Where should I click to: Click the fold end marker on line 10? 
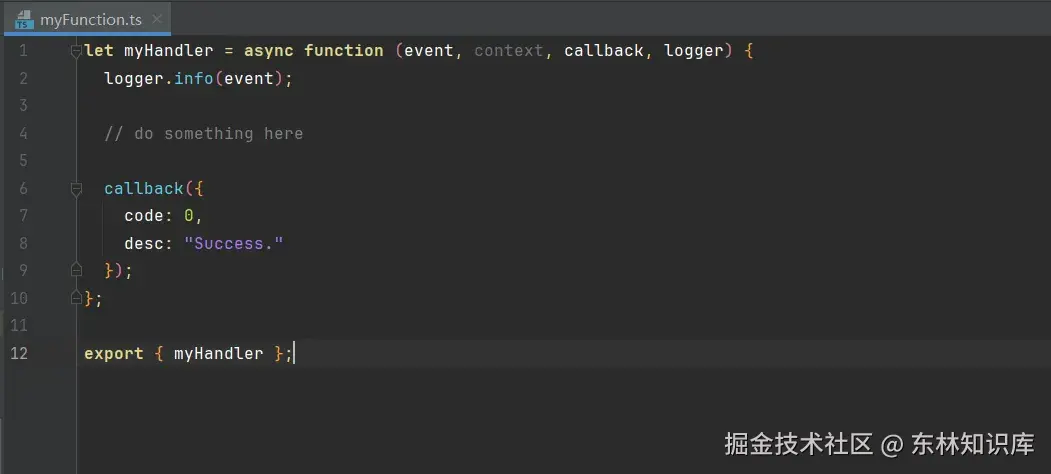(76, 298)
